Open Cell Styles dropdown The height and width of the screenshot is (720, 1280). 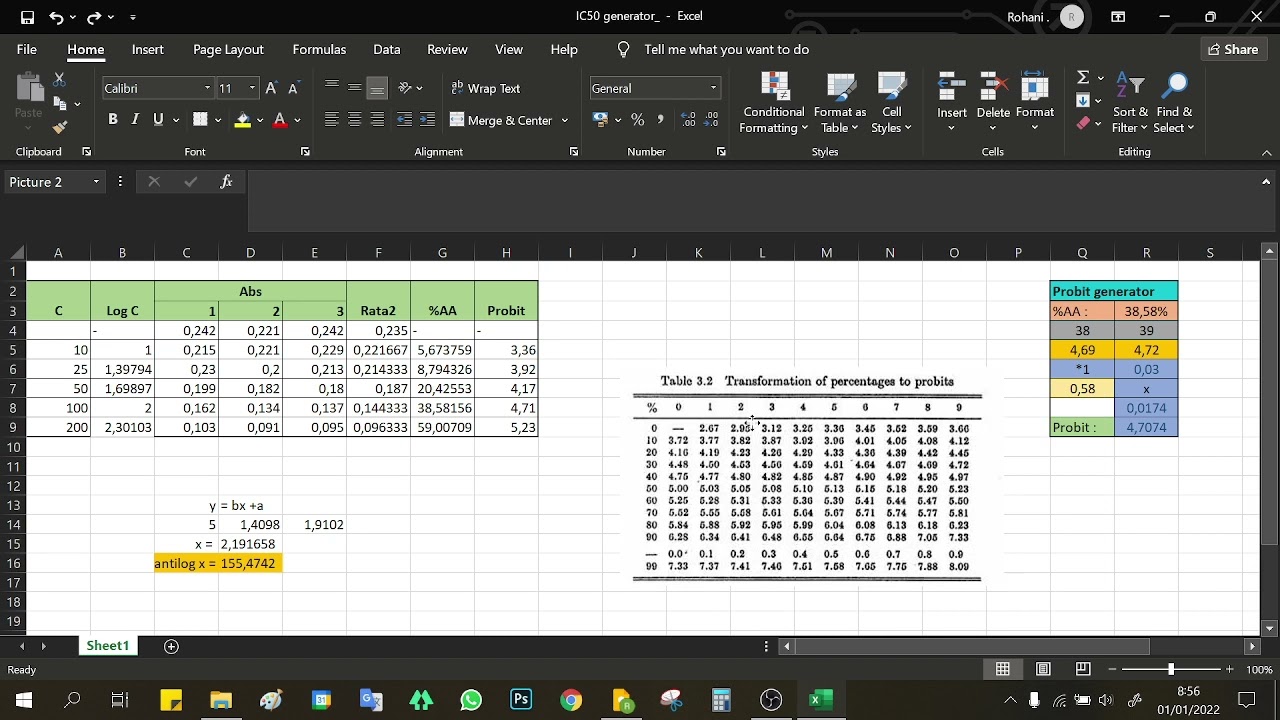point(891,102)
